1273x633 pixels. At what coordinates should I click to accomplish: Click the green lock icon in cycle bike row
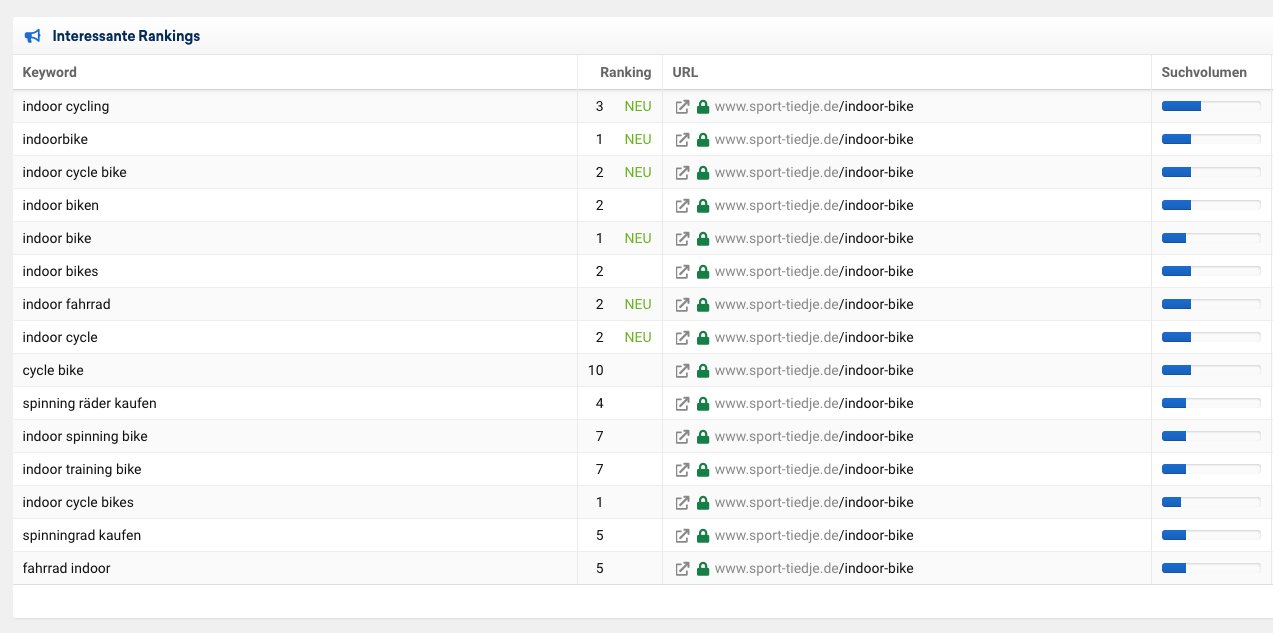click(703, 370)
